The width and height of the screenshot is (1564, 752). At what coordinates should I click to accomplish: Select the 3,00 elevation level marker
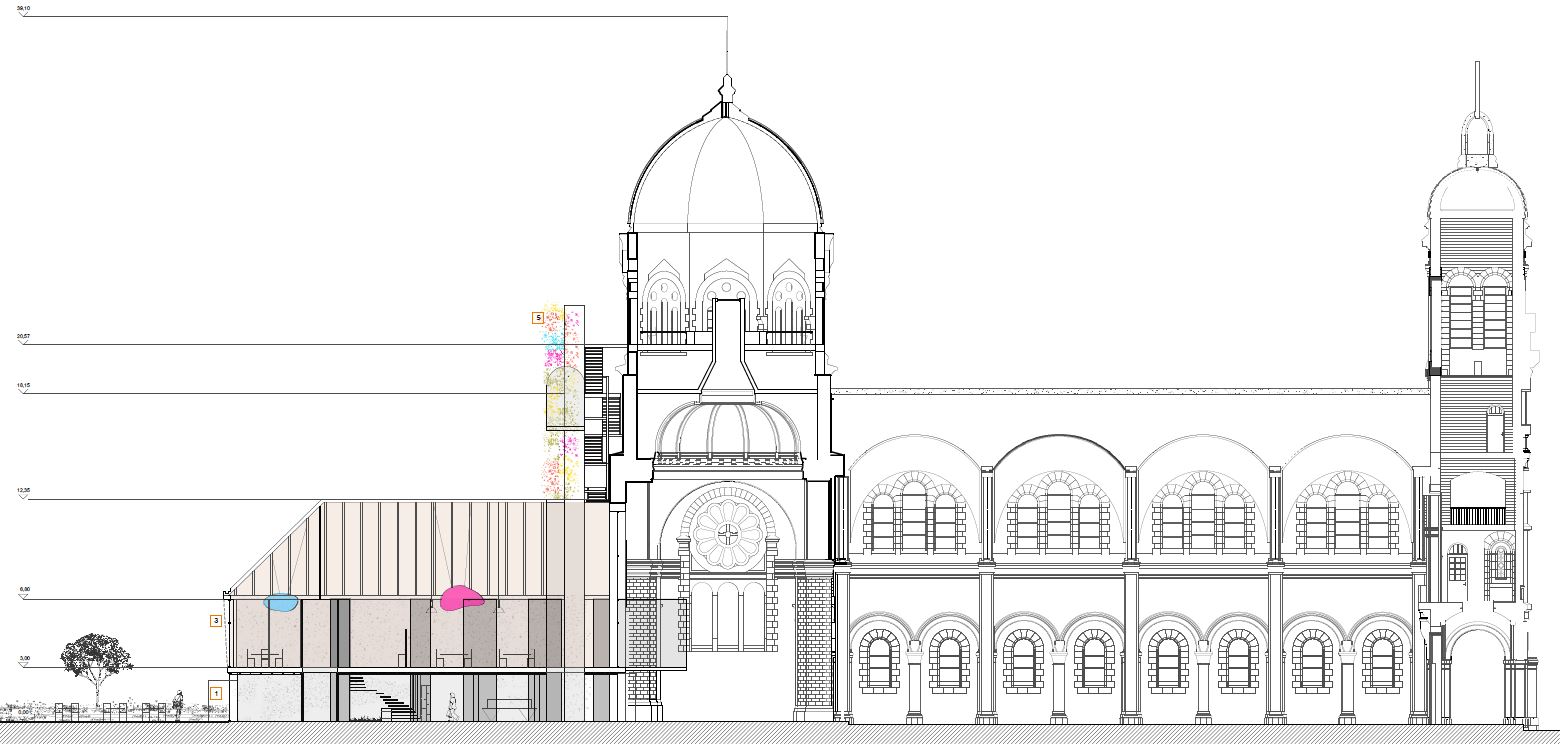pyautogui.click(x=23, y=661)
